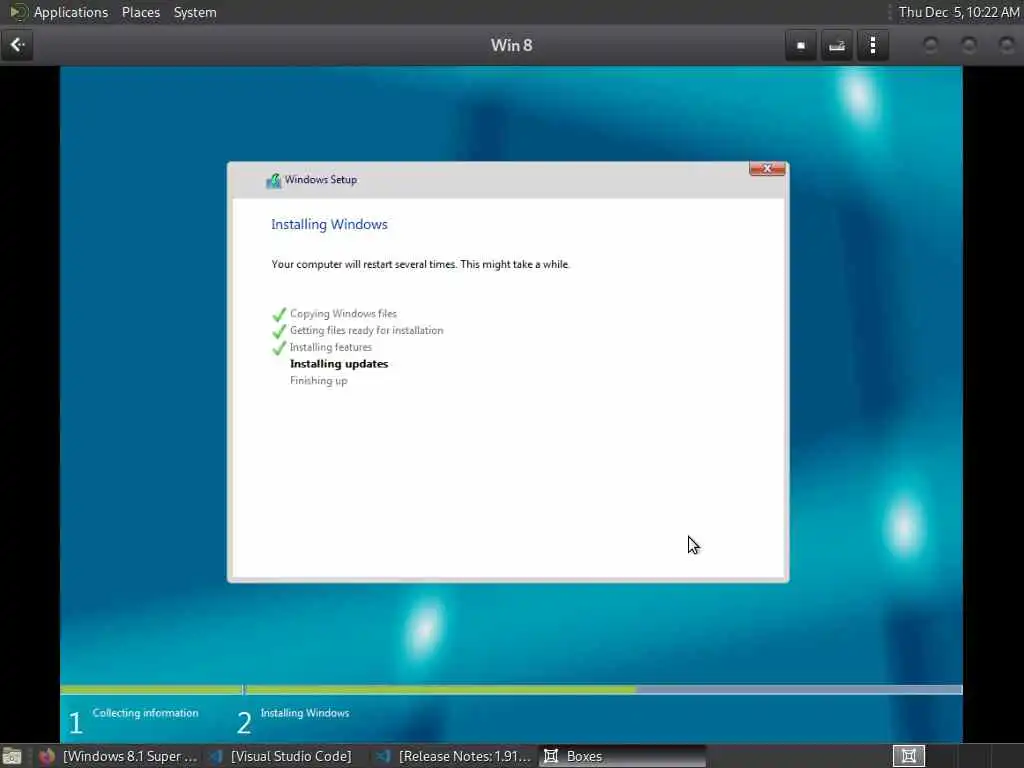1024x768 pixels.
Task: Click the clock showing Thu Dec 5
Action: (x=959, y=12)
